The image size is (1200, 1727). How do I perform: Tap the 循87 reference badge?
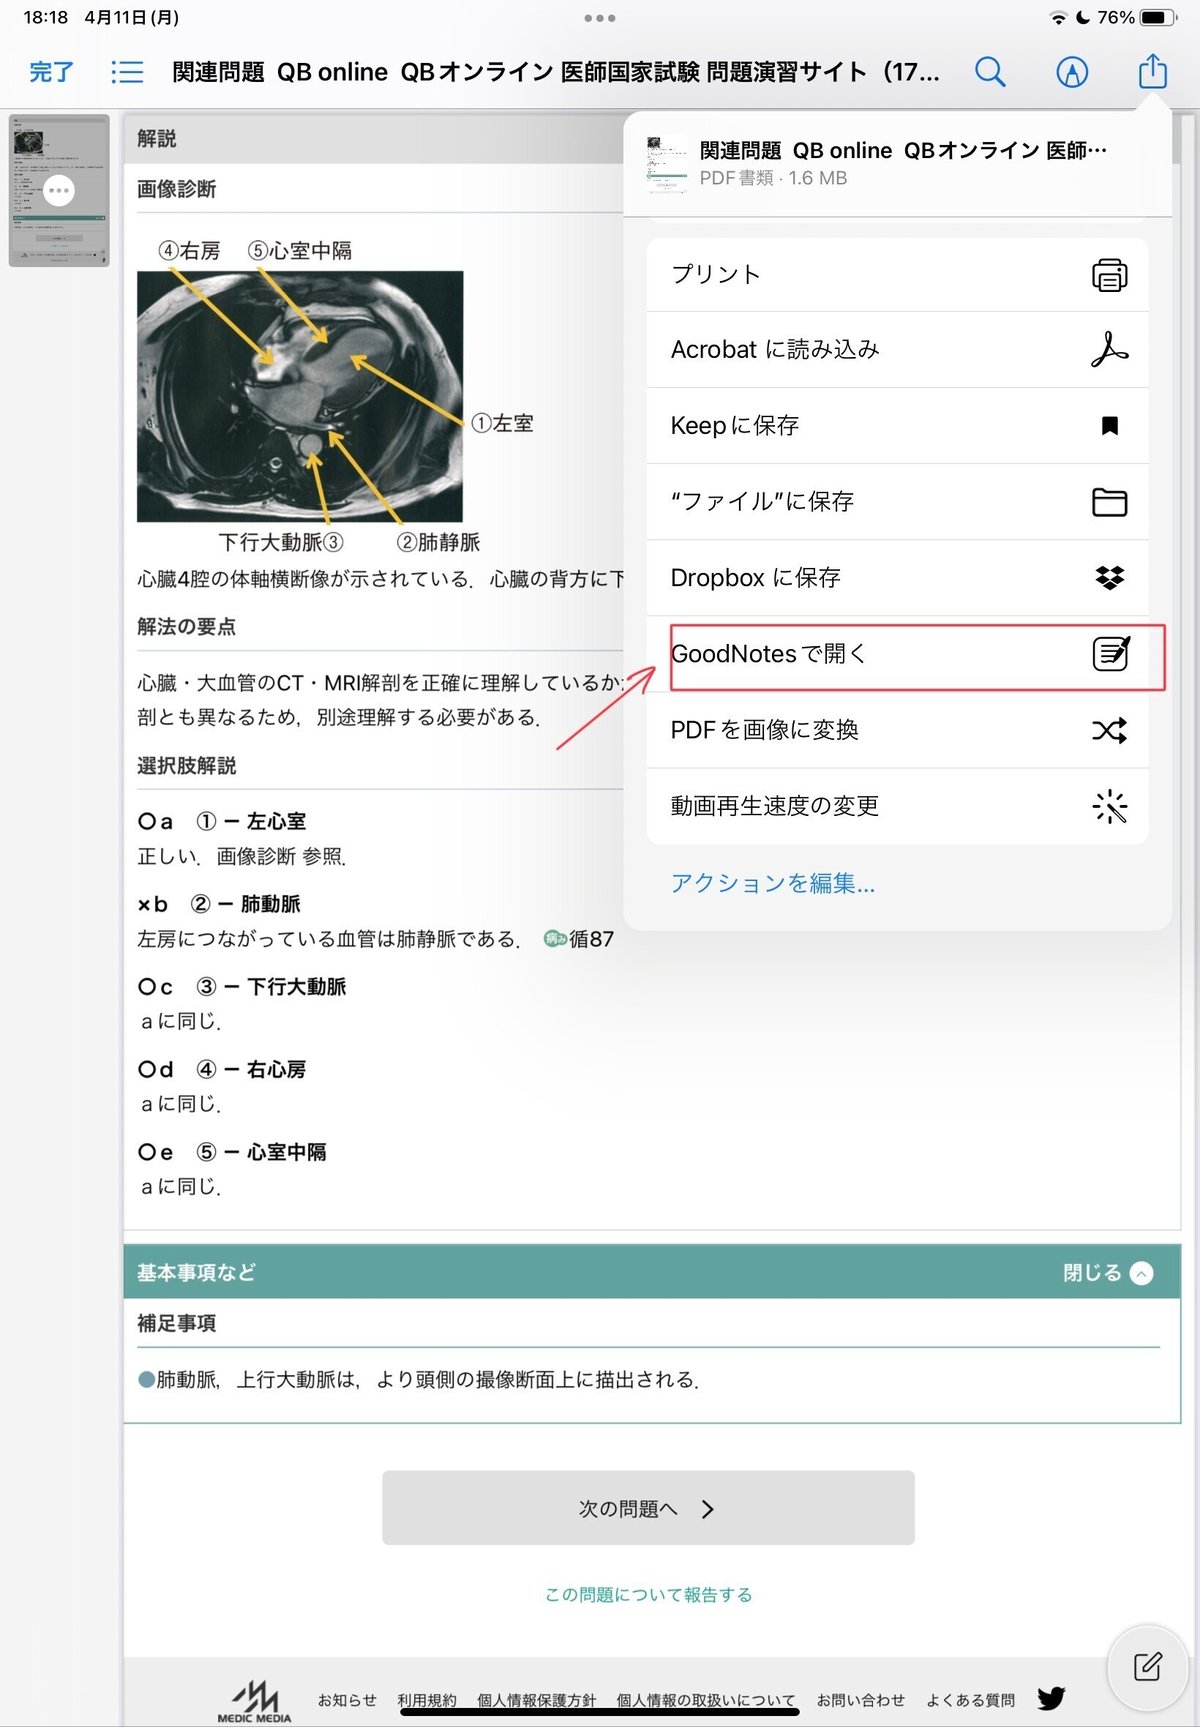pyautogui.click(x=579, y=939)
